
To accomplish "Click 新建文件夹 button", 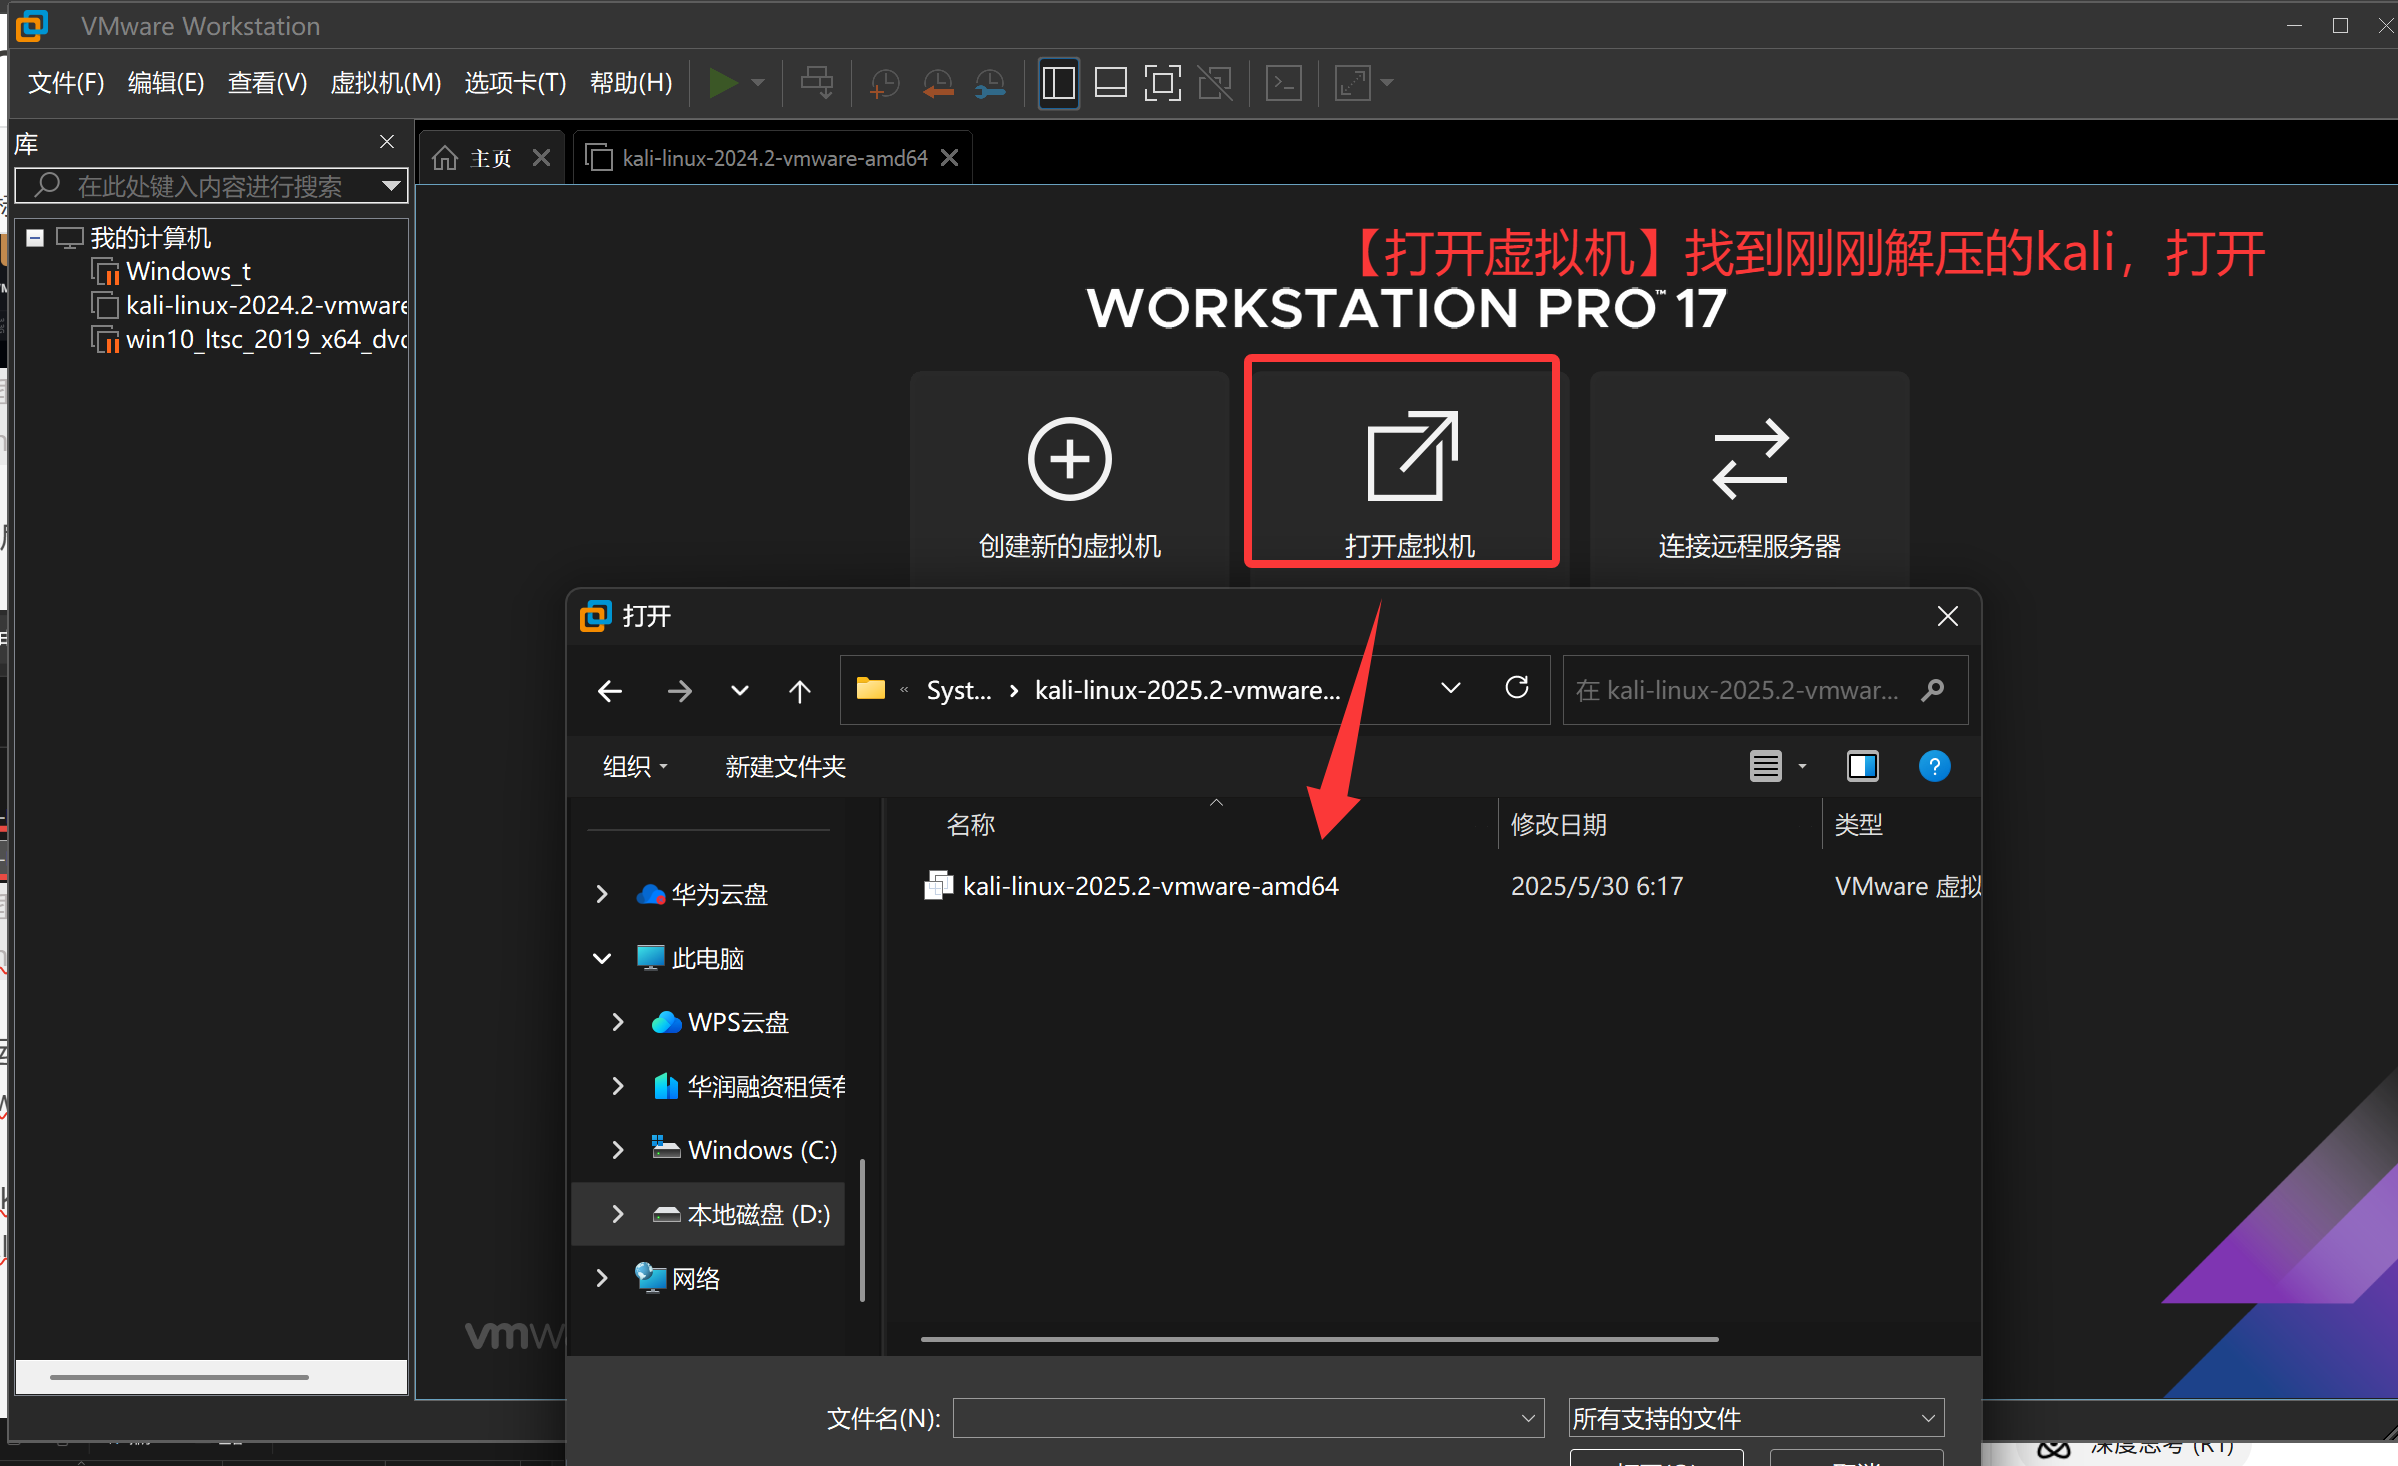I will click(785, 766).
